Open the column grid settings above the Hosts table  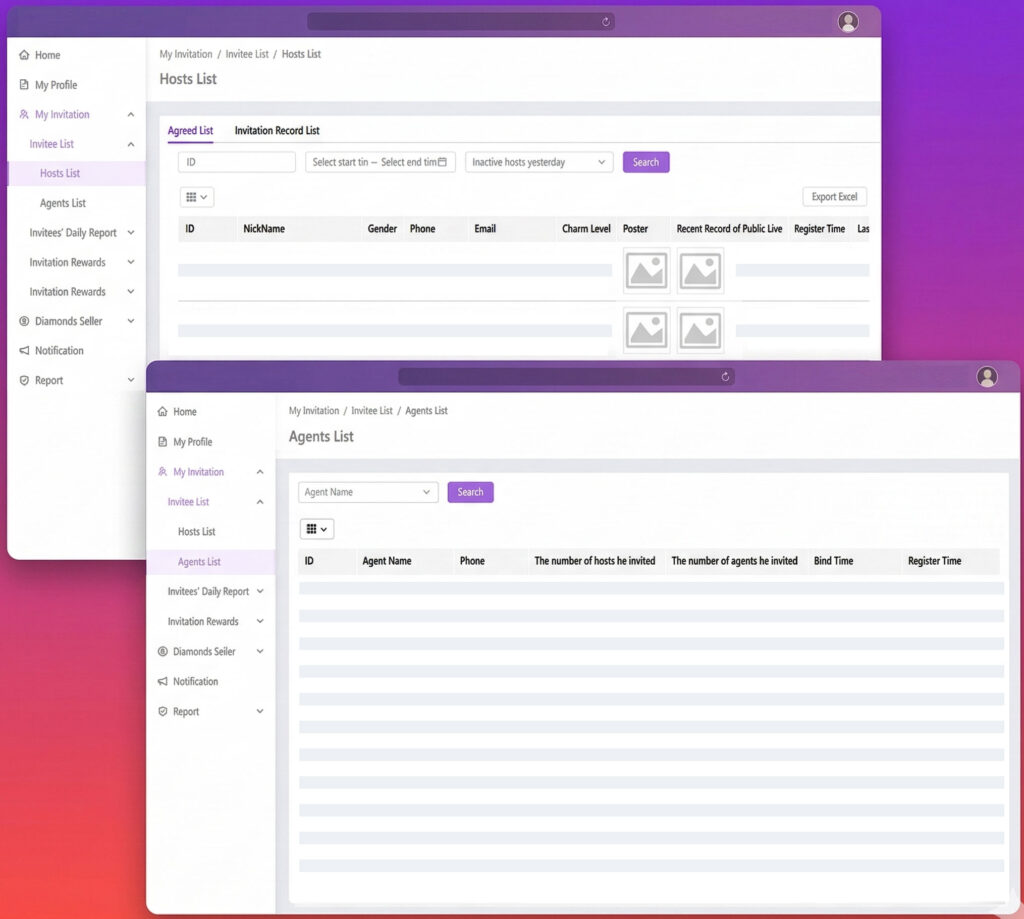pyautogui.click(x=197, y=198)
